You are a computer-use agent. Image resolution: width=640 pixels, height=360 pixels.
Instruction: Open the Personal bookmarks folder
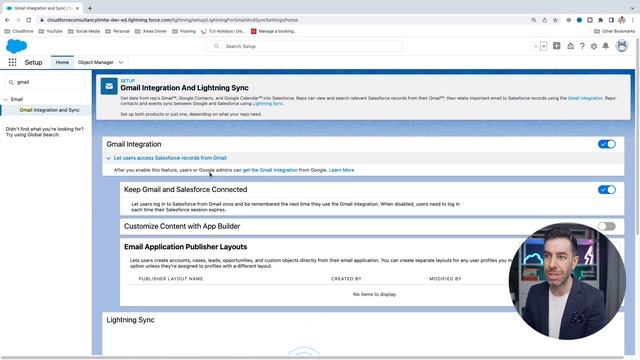pyautogui.click(x=117, y=31)
